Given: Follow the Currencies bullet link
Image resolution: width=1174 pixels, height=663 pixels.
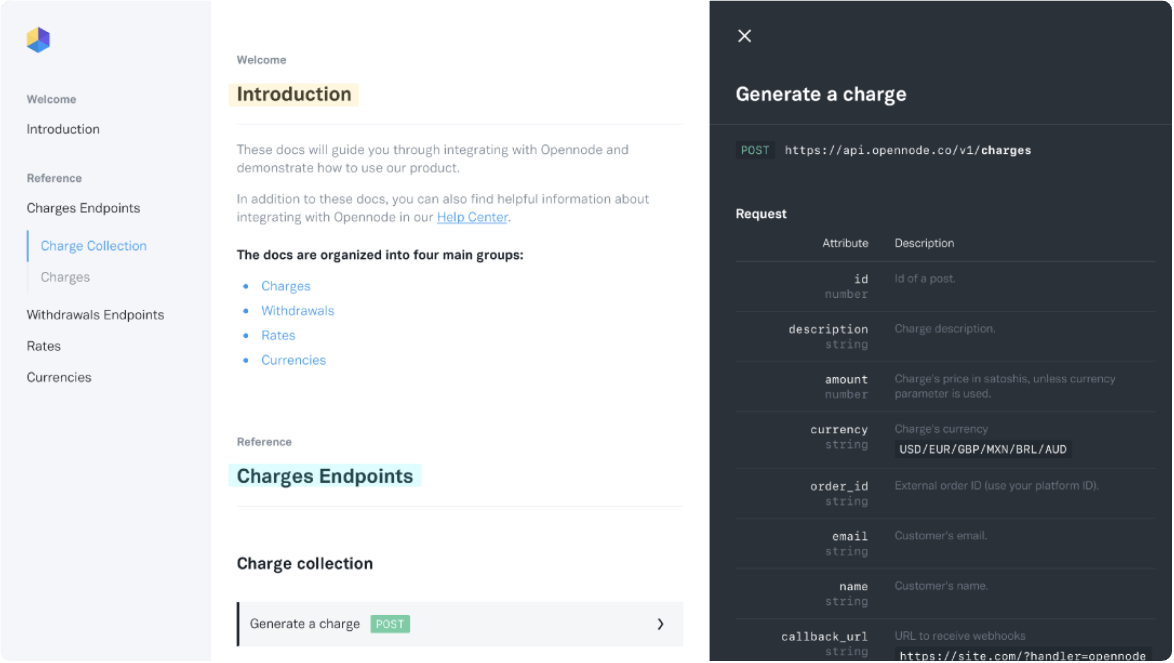Looking at the screenshot, I should point(293,360).
